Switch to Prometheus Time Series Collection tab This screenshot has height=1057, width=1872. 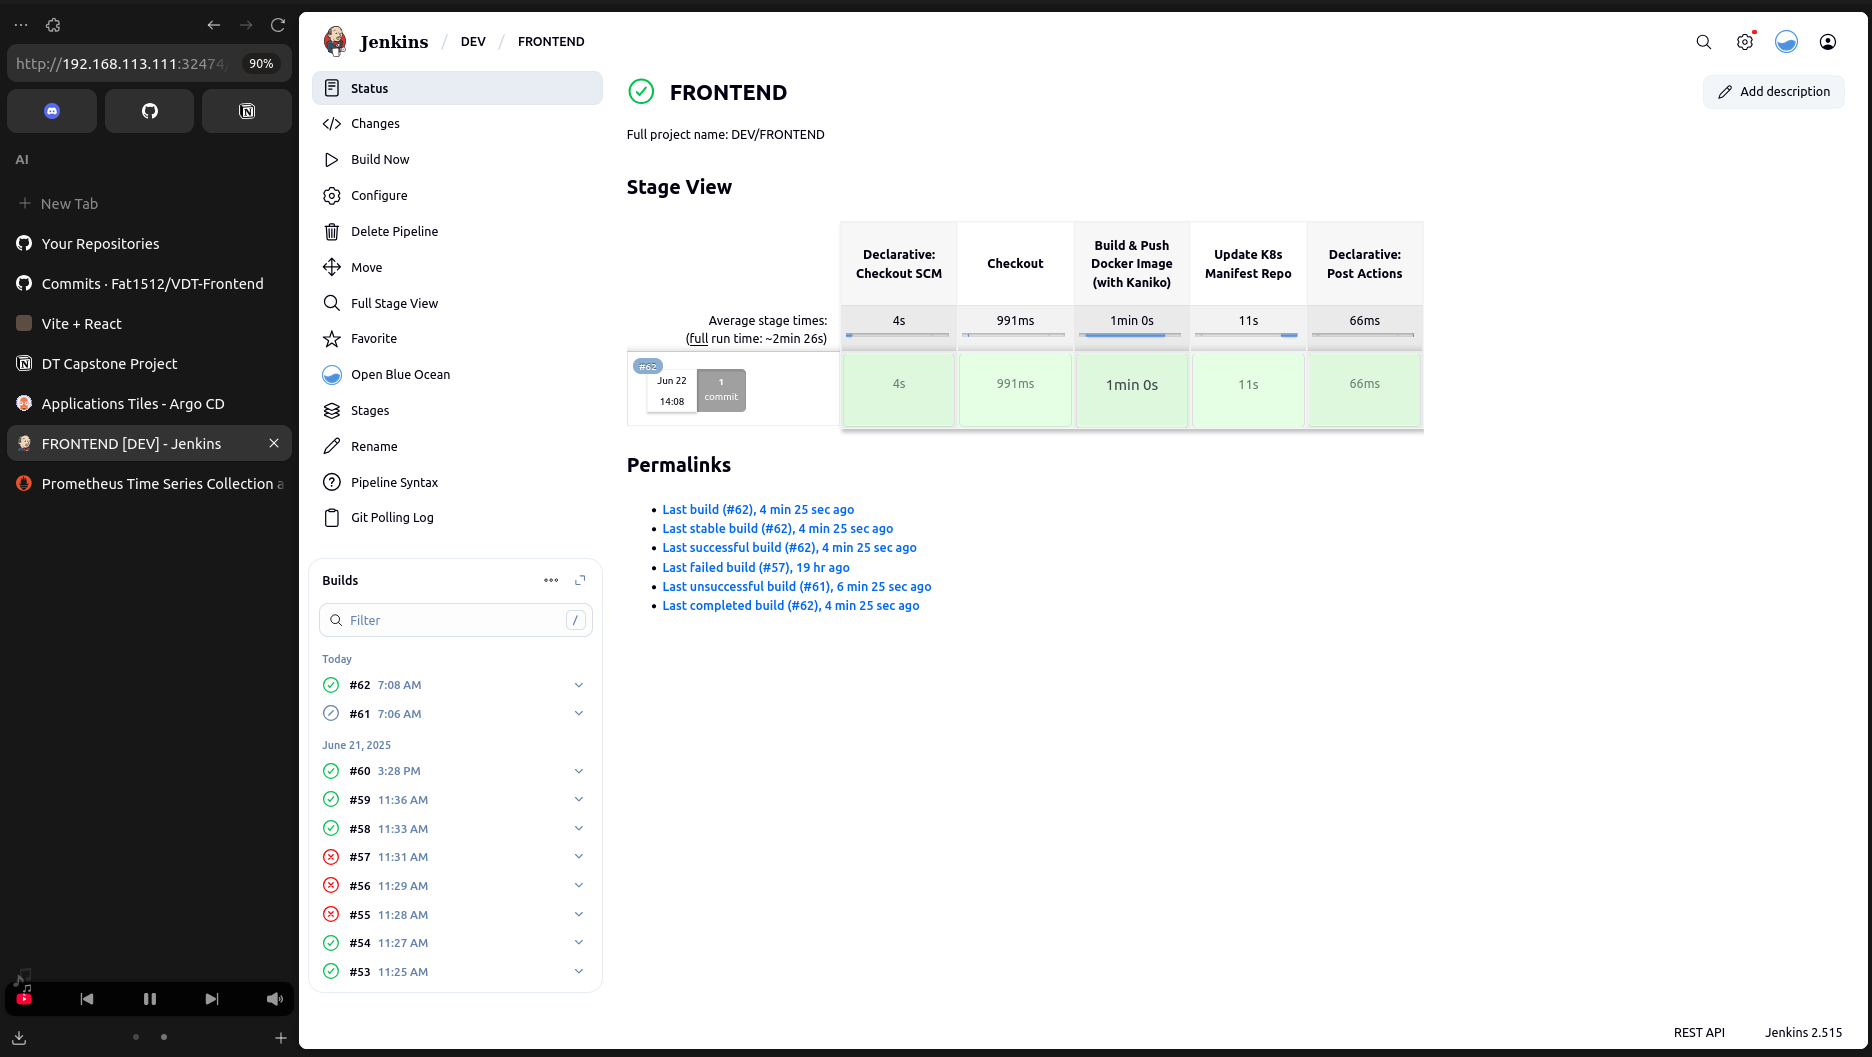[x=149, y=484]
